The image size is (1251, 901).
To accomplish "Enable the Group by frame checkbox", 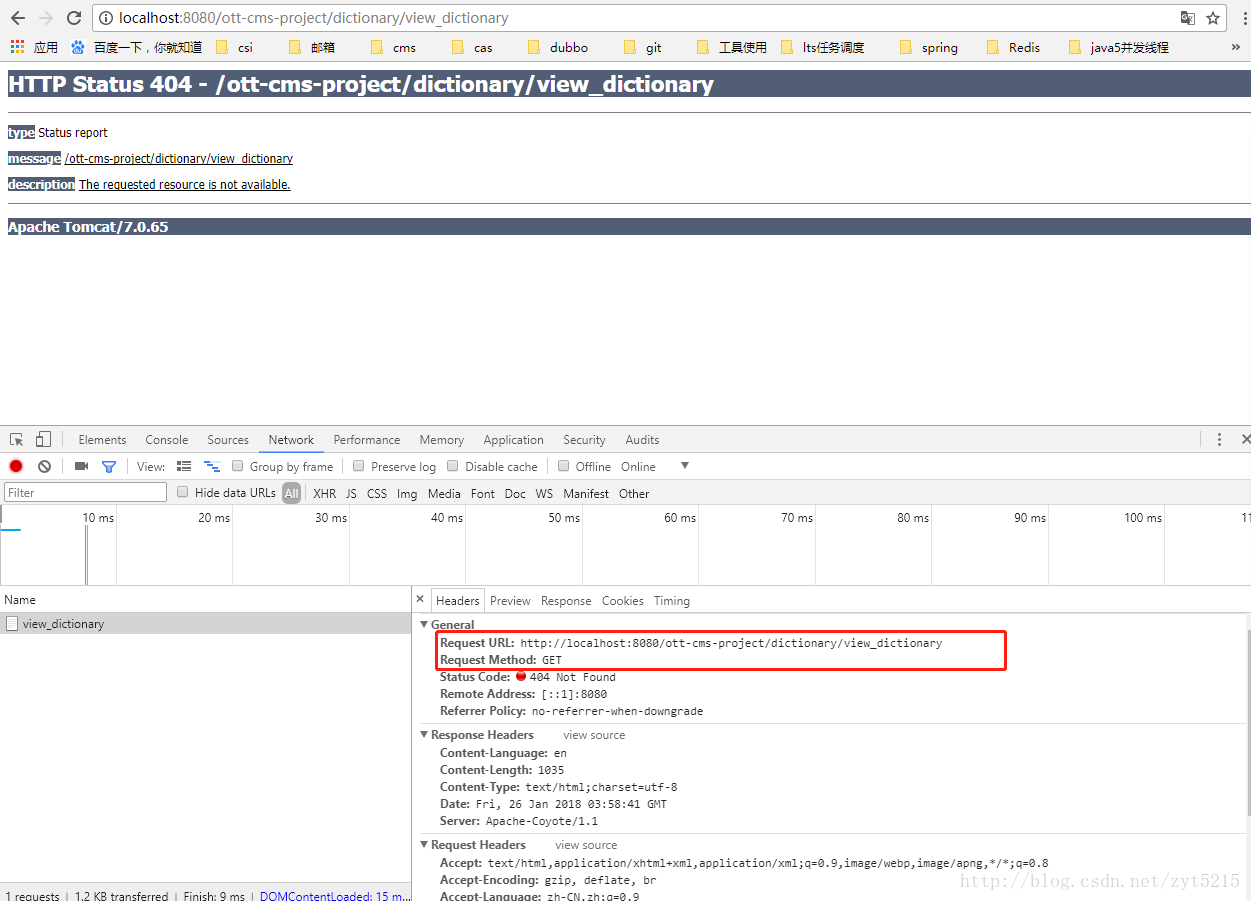I will point(238,466).
